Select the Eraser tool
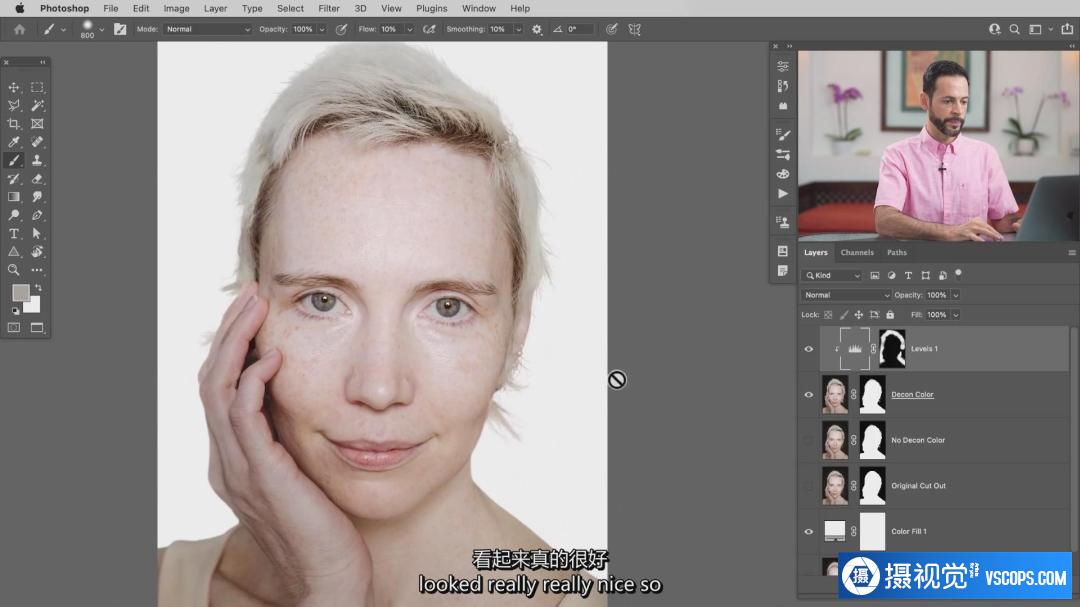1080x607 pixels. [x=37, y=178]
